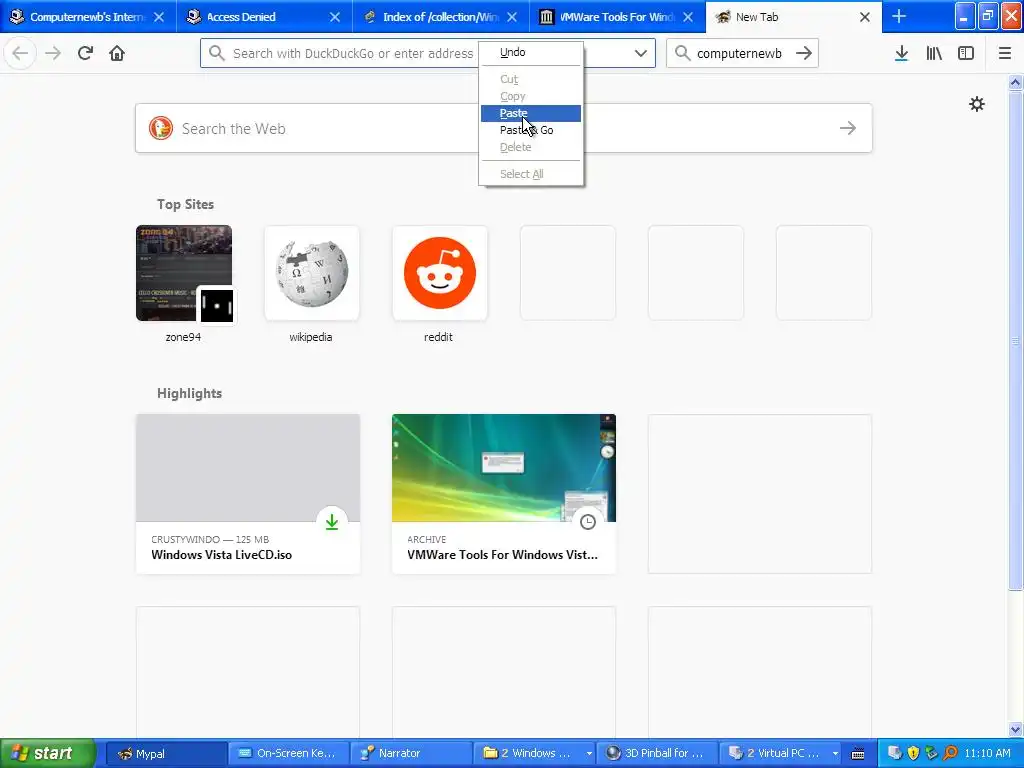This screenshot has height=768, width=1024.
Task: Expand the address bar history dropdown
Action: [641, 53]
